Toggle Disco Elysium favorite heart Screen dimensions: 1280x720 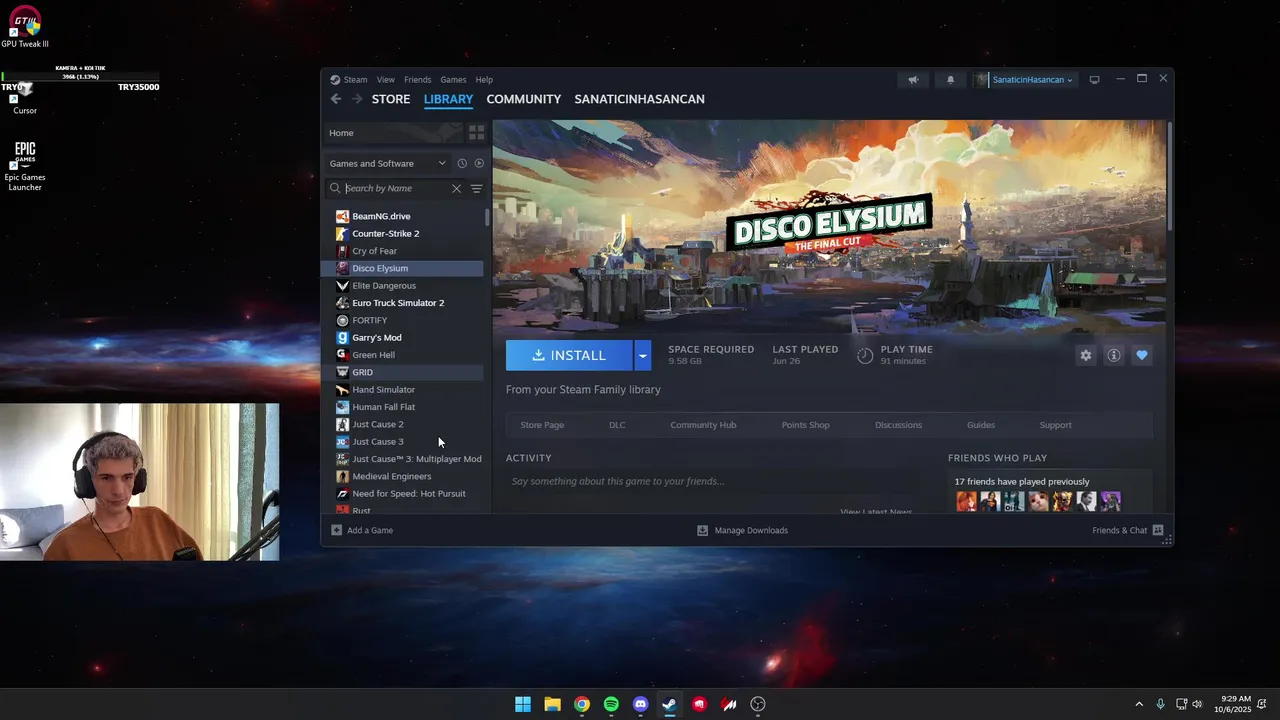click(1141, 355)
